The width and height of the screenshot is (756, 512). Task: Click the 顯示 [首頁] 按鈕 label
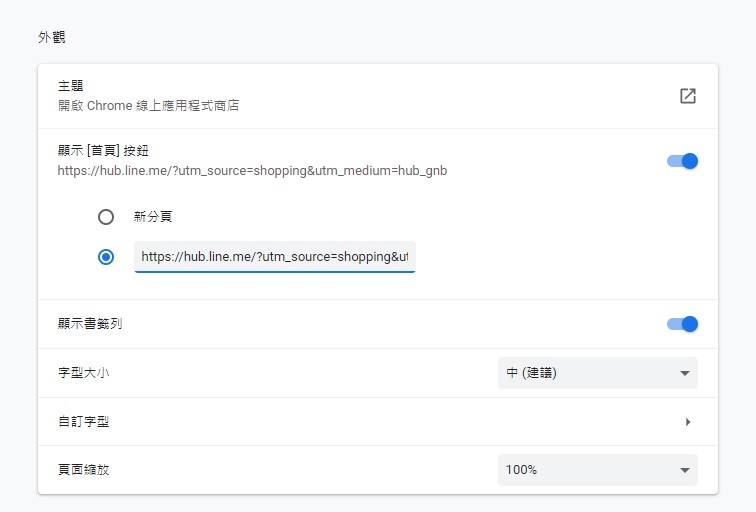click(x=103, y=150)
